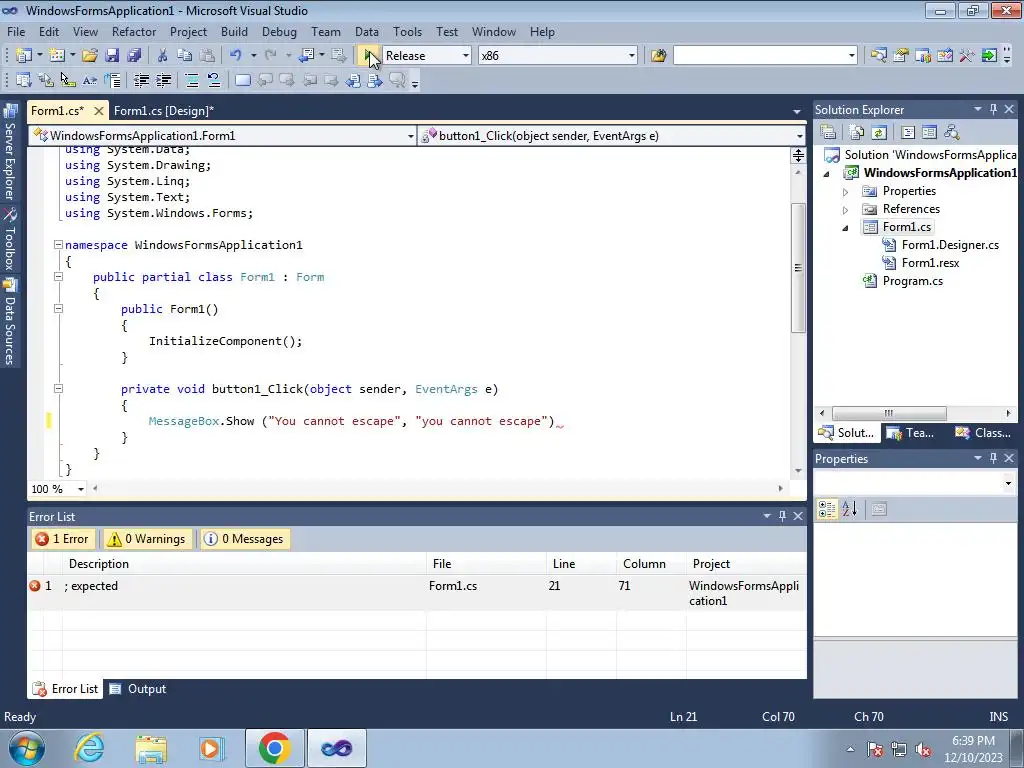
Task: Click the Add New Item toolbar icon
Action: tap(57, 56)
